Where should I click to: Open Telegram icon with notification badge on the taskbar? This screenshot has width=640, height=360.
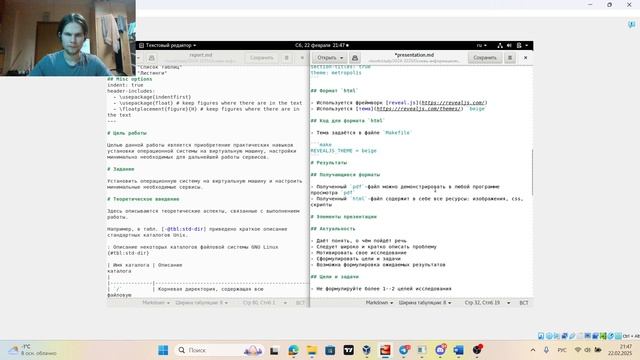(x=404, y=350)
